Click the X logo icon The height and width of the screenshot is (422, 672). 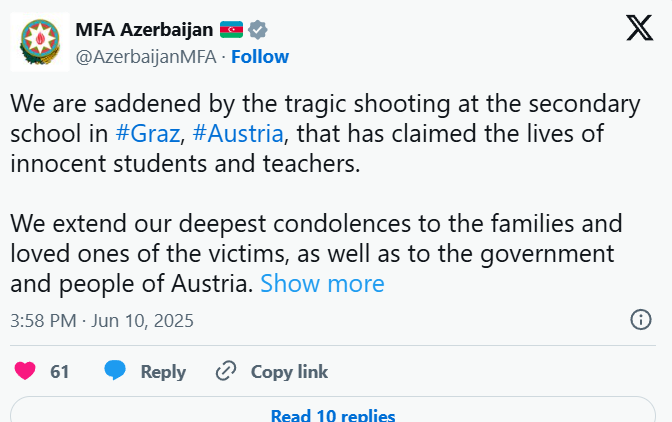click(x=640, y=28)
